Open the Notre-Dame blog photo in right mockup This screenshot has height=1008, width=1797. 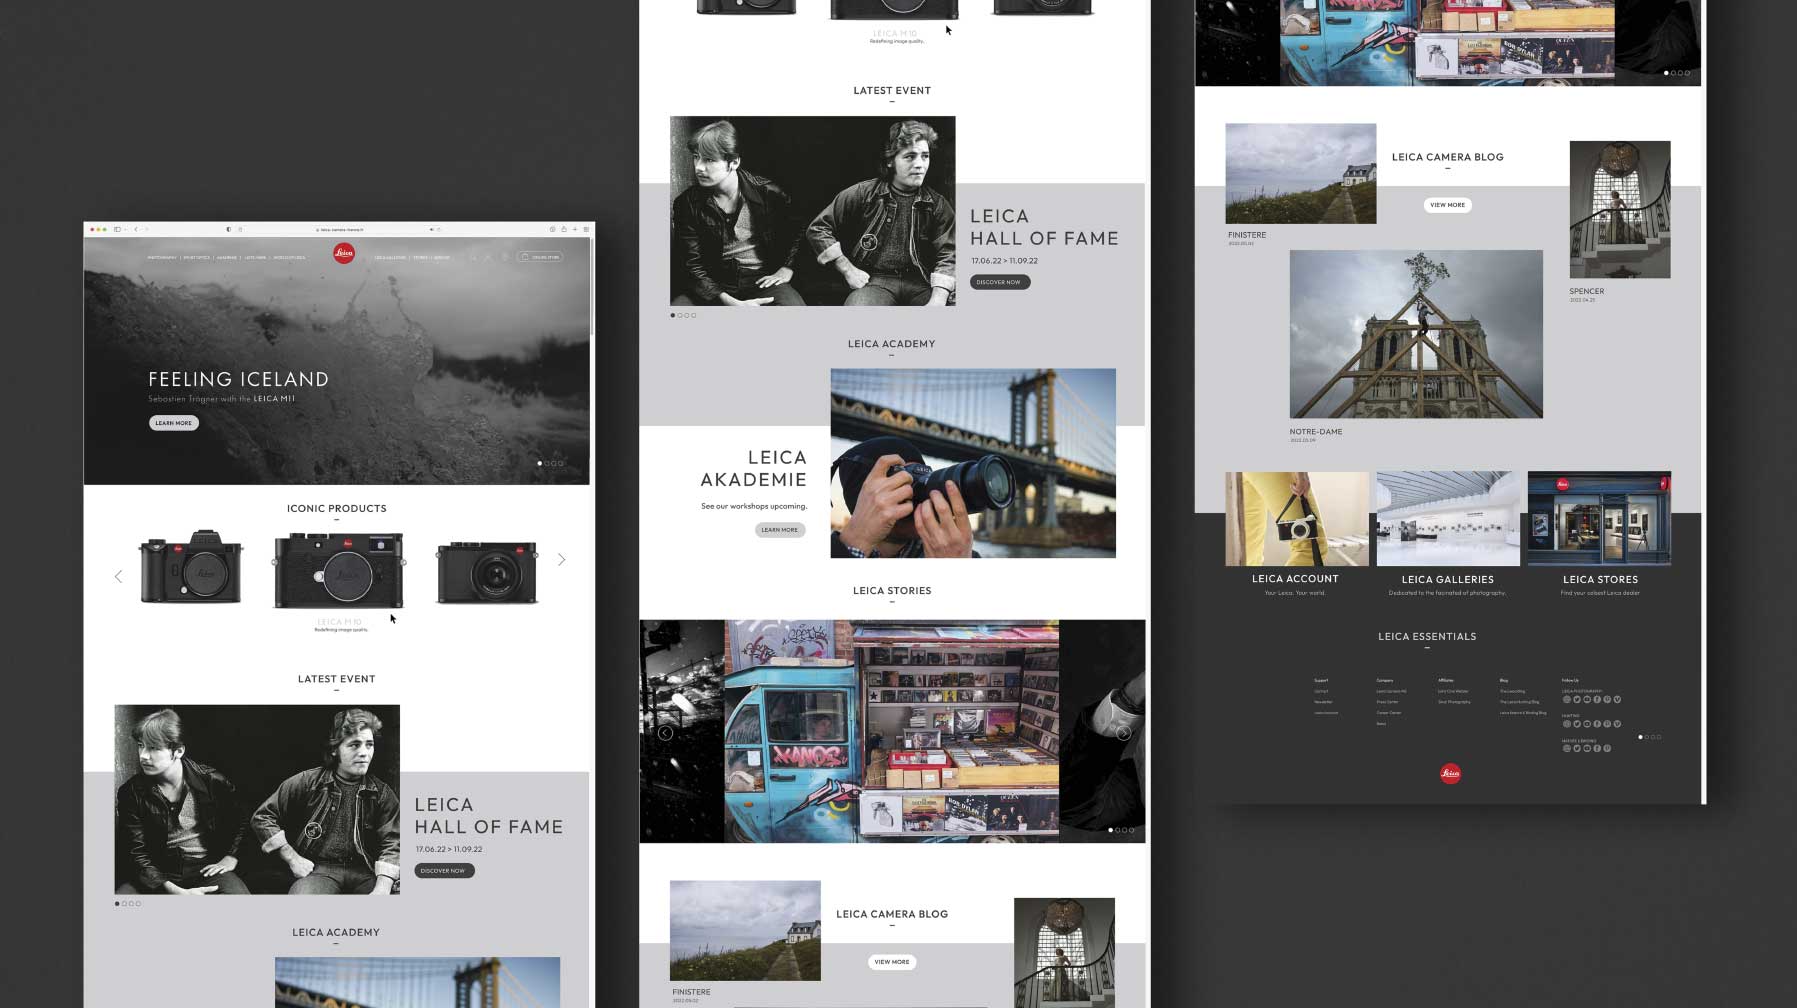tap(1416, 334)
